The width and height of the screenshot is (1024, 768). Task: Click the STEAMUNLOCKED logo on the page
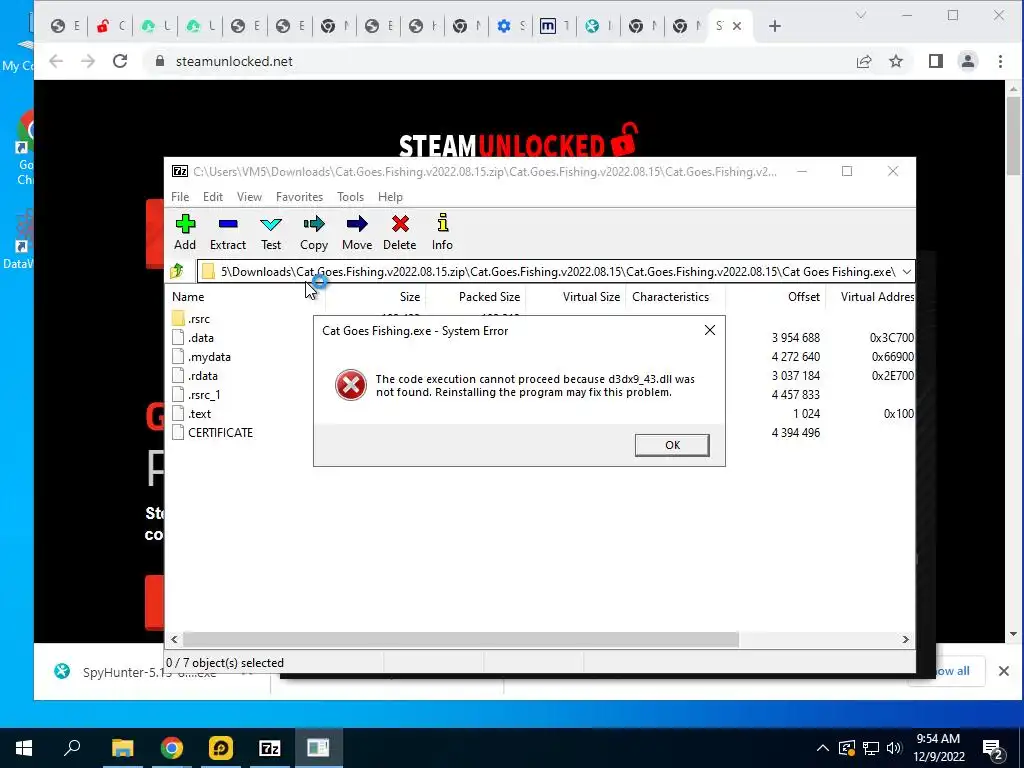(x=518, y=140)
